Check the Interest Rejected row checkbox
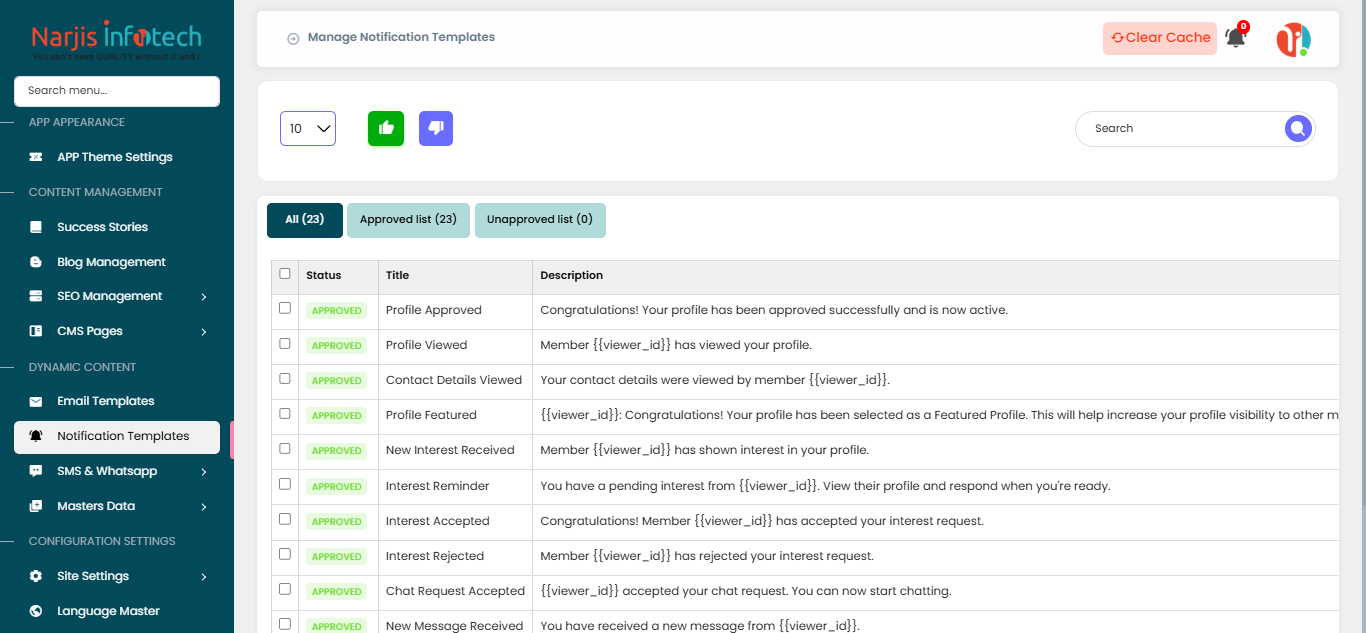Screen dimensions: 1366x633 [x=285, y=554]
